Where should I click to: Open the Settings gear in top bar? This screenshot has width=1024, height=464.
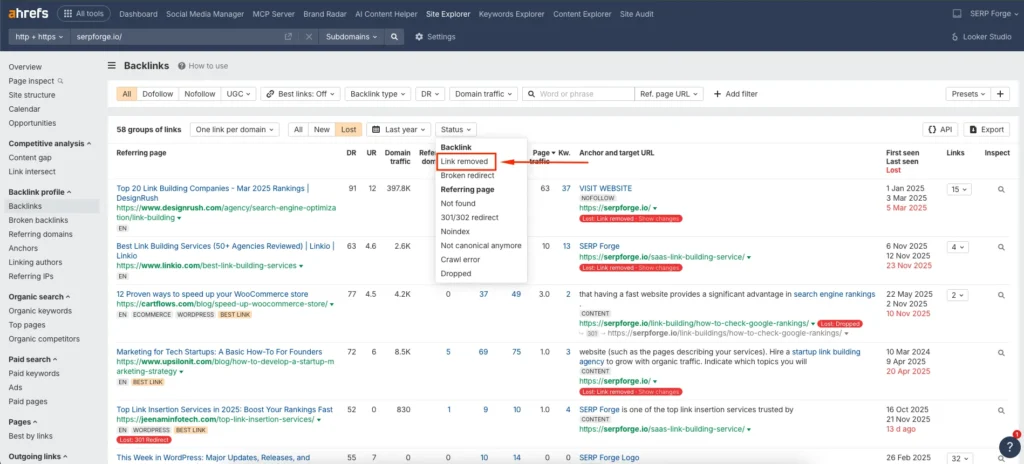435,36
